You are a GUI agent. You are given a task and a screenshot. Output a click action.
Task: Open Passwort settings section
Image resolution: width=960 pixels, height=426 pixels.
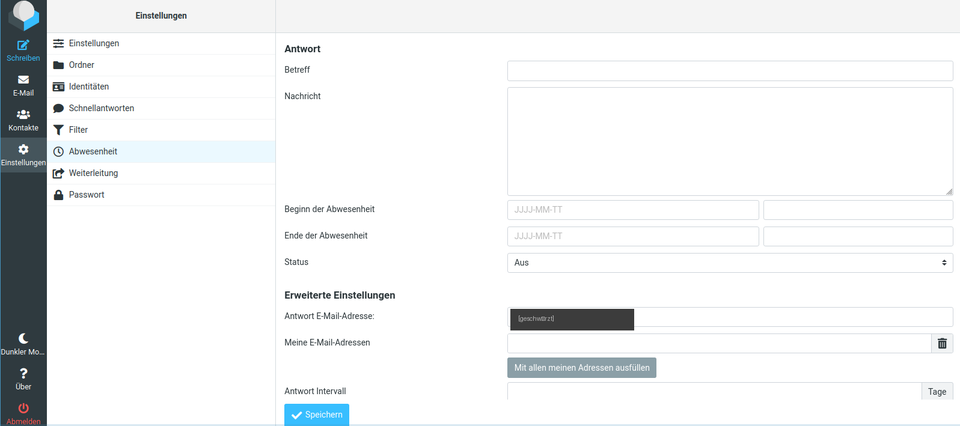pos(161,195)
